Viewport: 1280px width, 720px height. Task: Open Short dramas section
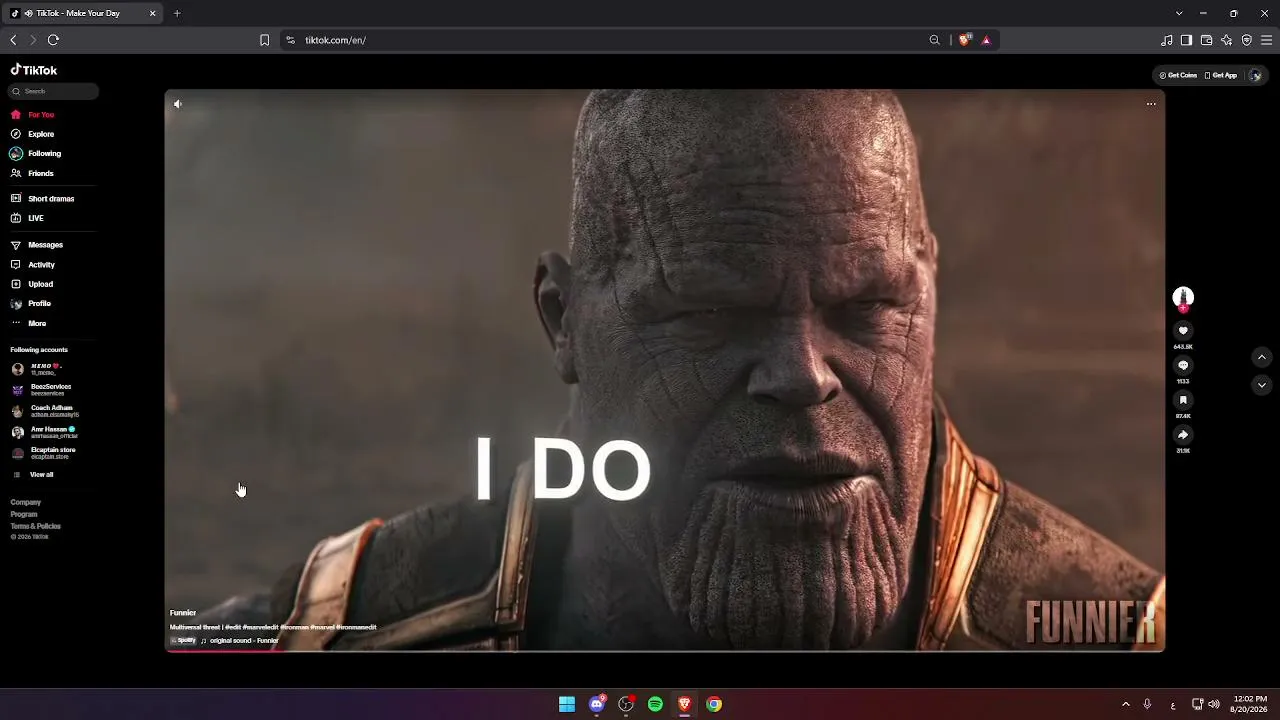click(x=42, y=199)
